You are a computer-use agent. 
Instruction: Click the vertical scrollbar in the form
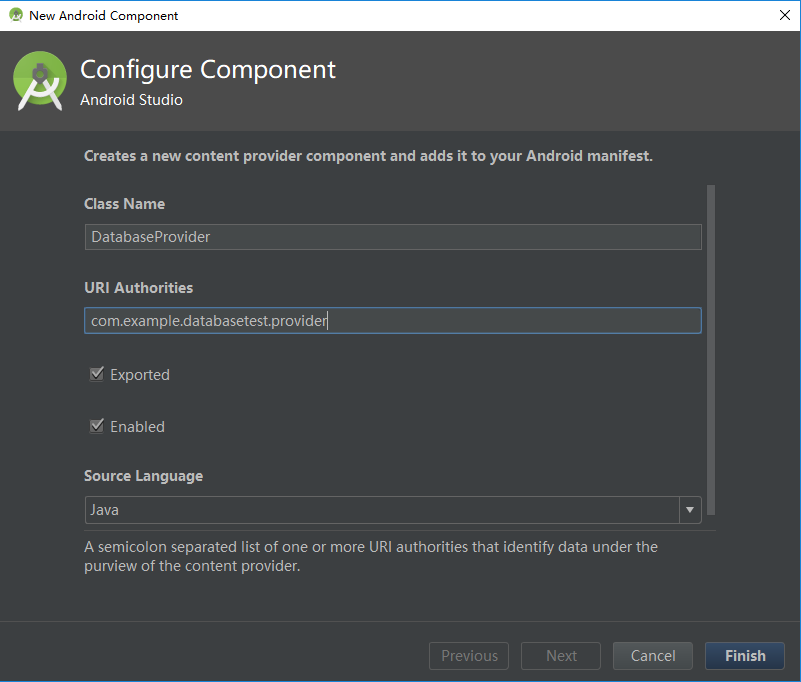click(x=711, y=350)
